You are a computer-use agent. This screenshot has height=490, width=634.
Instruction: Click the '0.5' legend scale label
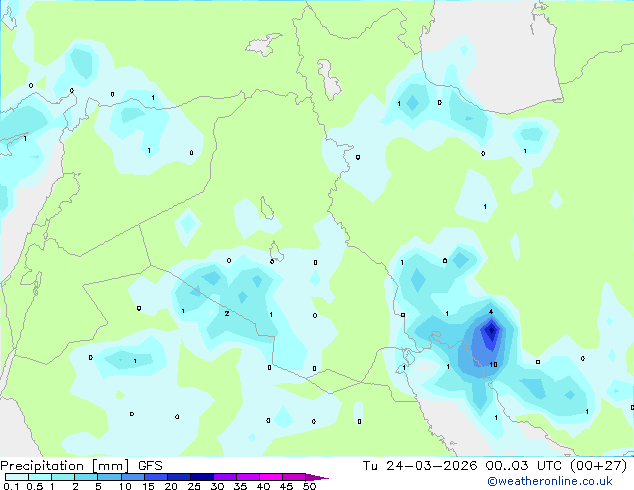(x=35, y=486)
